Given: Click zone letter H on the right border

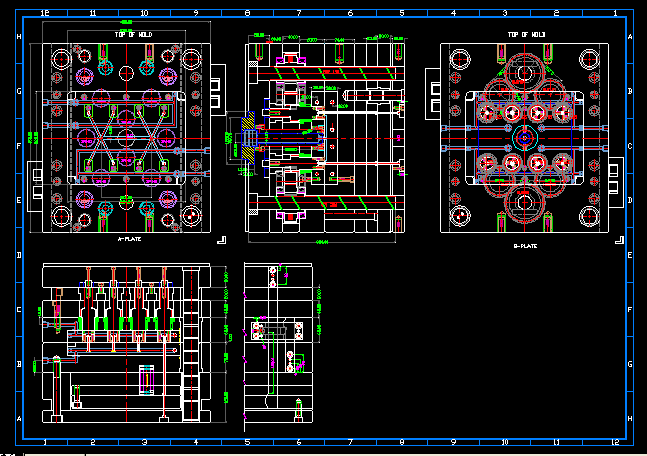Looking at the screenshot, I should pos(630,418).
